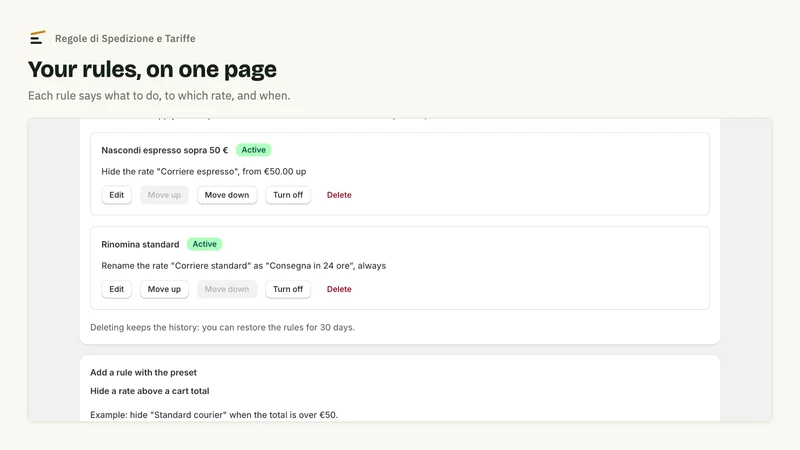
Task: Click the heading "Your rules, on one page"
Action: 152,69
